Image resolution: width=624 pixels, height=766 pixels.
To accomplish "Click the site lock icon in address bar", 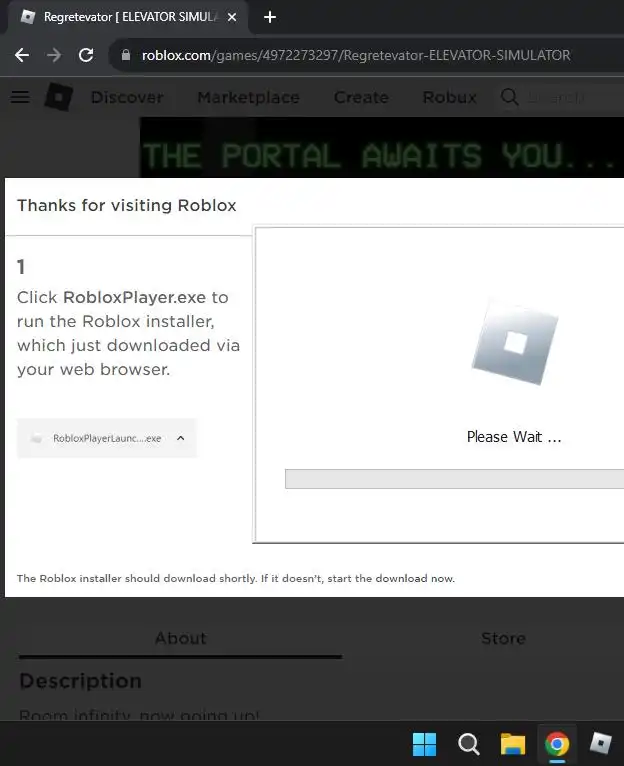I will pyautogui.click(x=126, y=55).
